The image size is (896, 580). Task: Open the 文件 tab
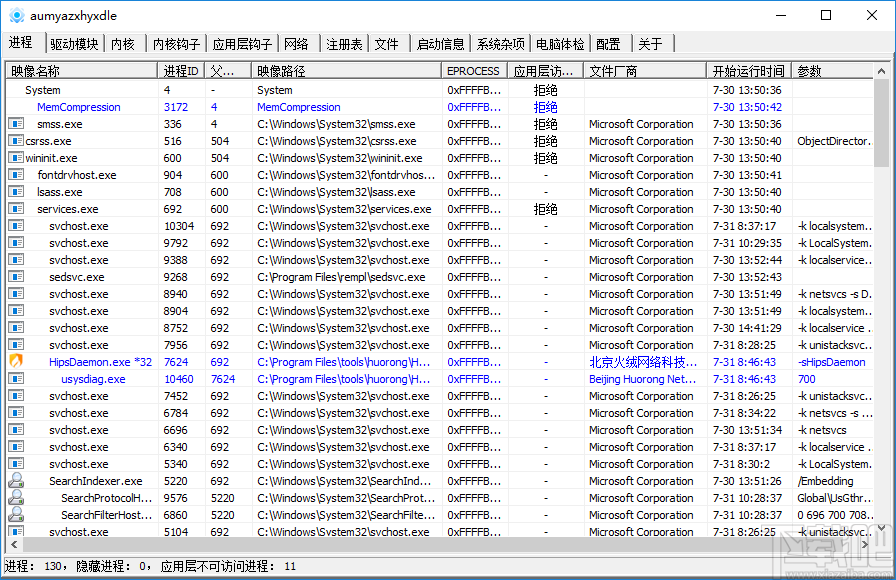387,44
